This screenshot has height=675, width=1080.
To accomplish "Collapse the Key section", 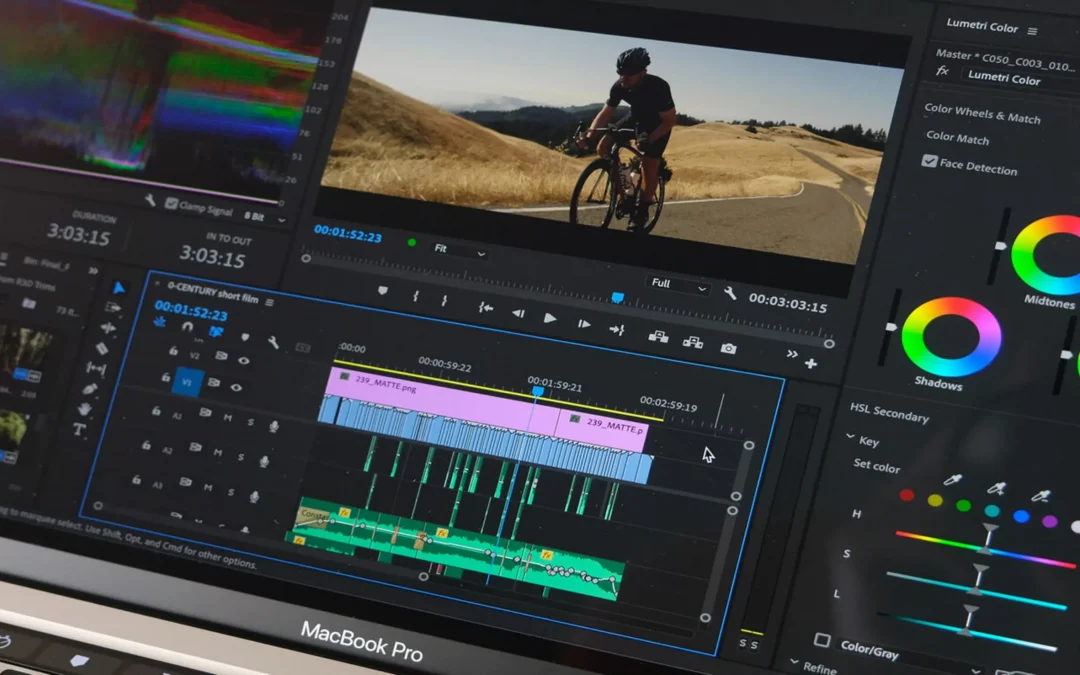I will [851, 437].
